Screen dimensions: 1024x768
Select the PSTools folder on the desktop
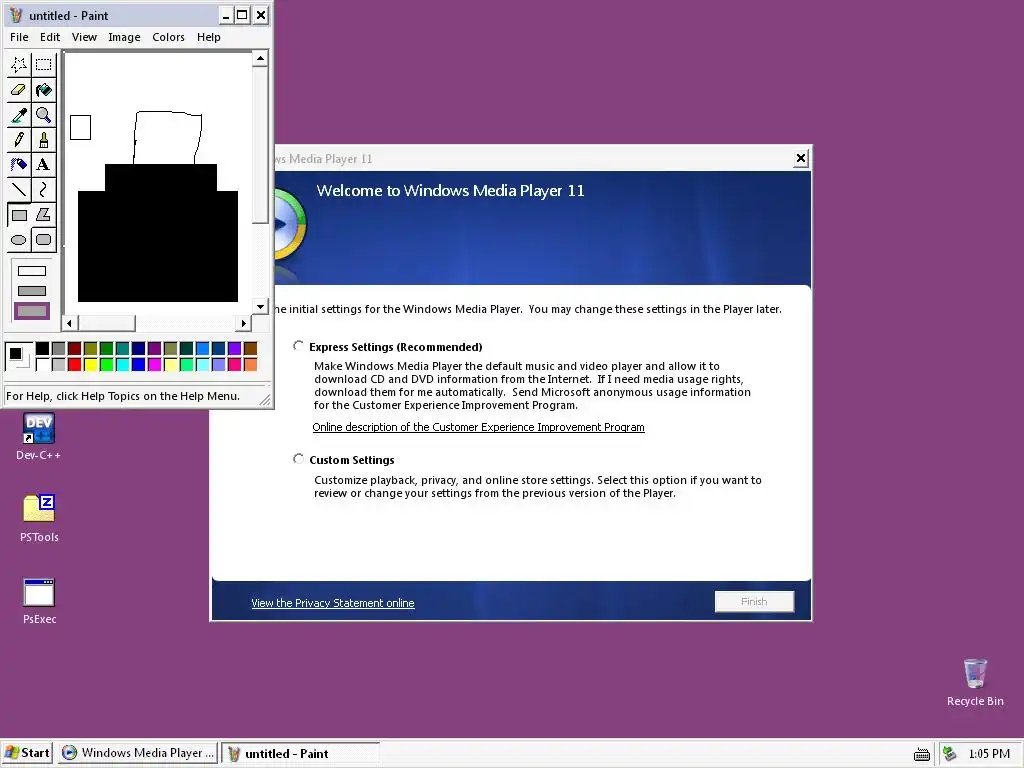[x=39, y=519]
